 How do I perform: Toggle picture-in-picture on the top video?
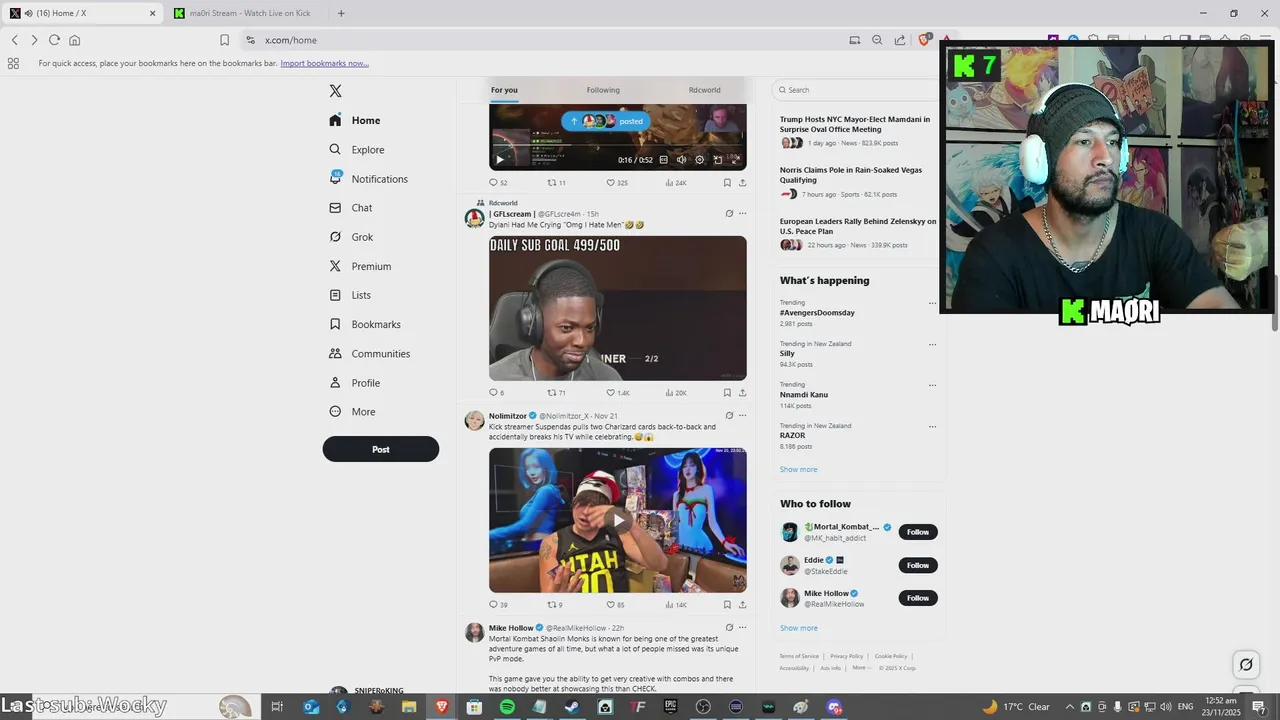coord(717,160)
